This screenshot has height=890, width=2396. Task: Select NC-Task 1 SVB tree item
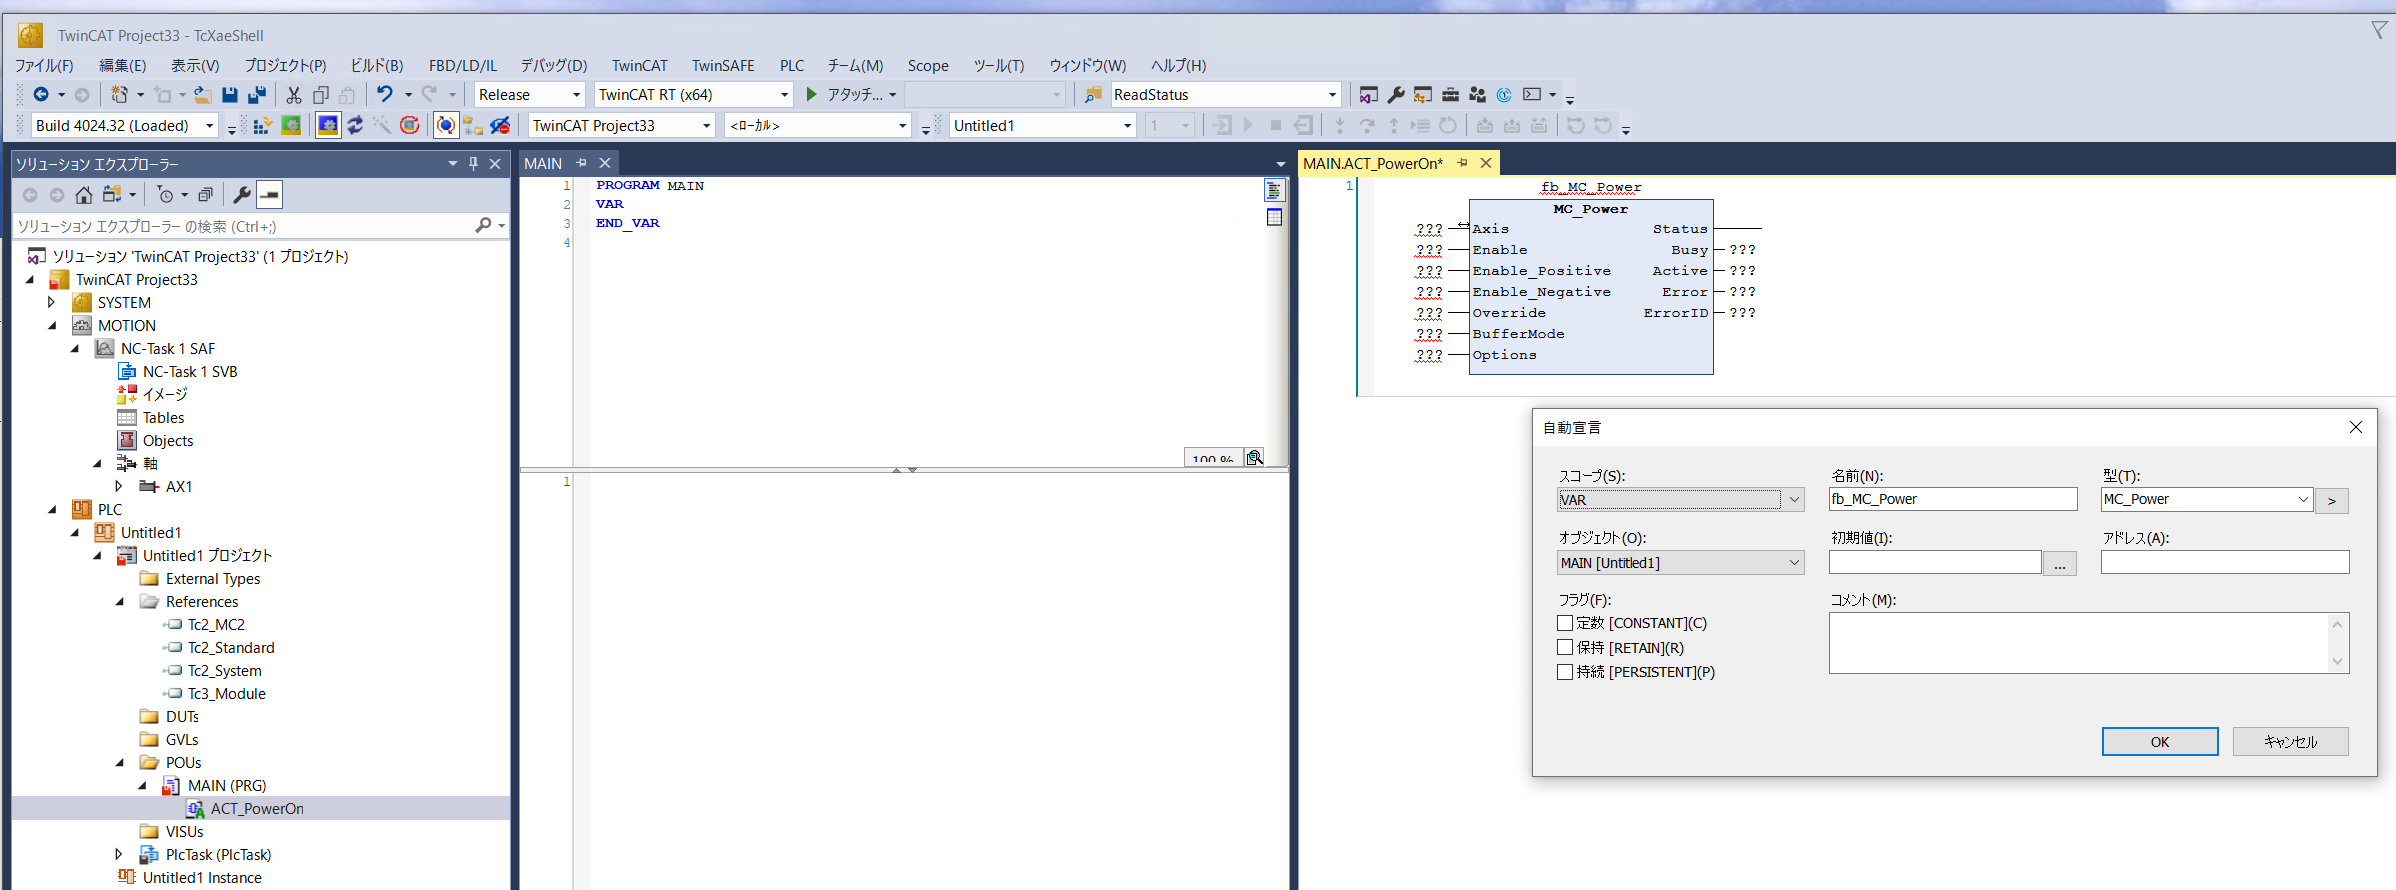click(x=190, y=371)
